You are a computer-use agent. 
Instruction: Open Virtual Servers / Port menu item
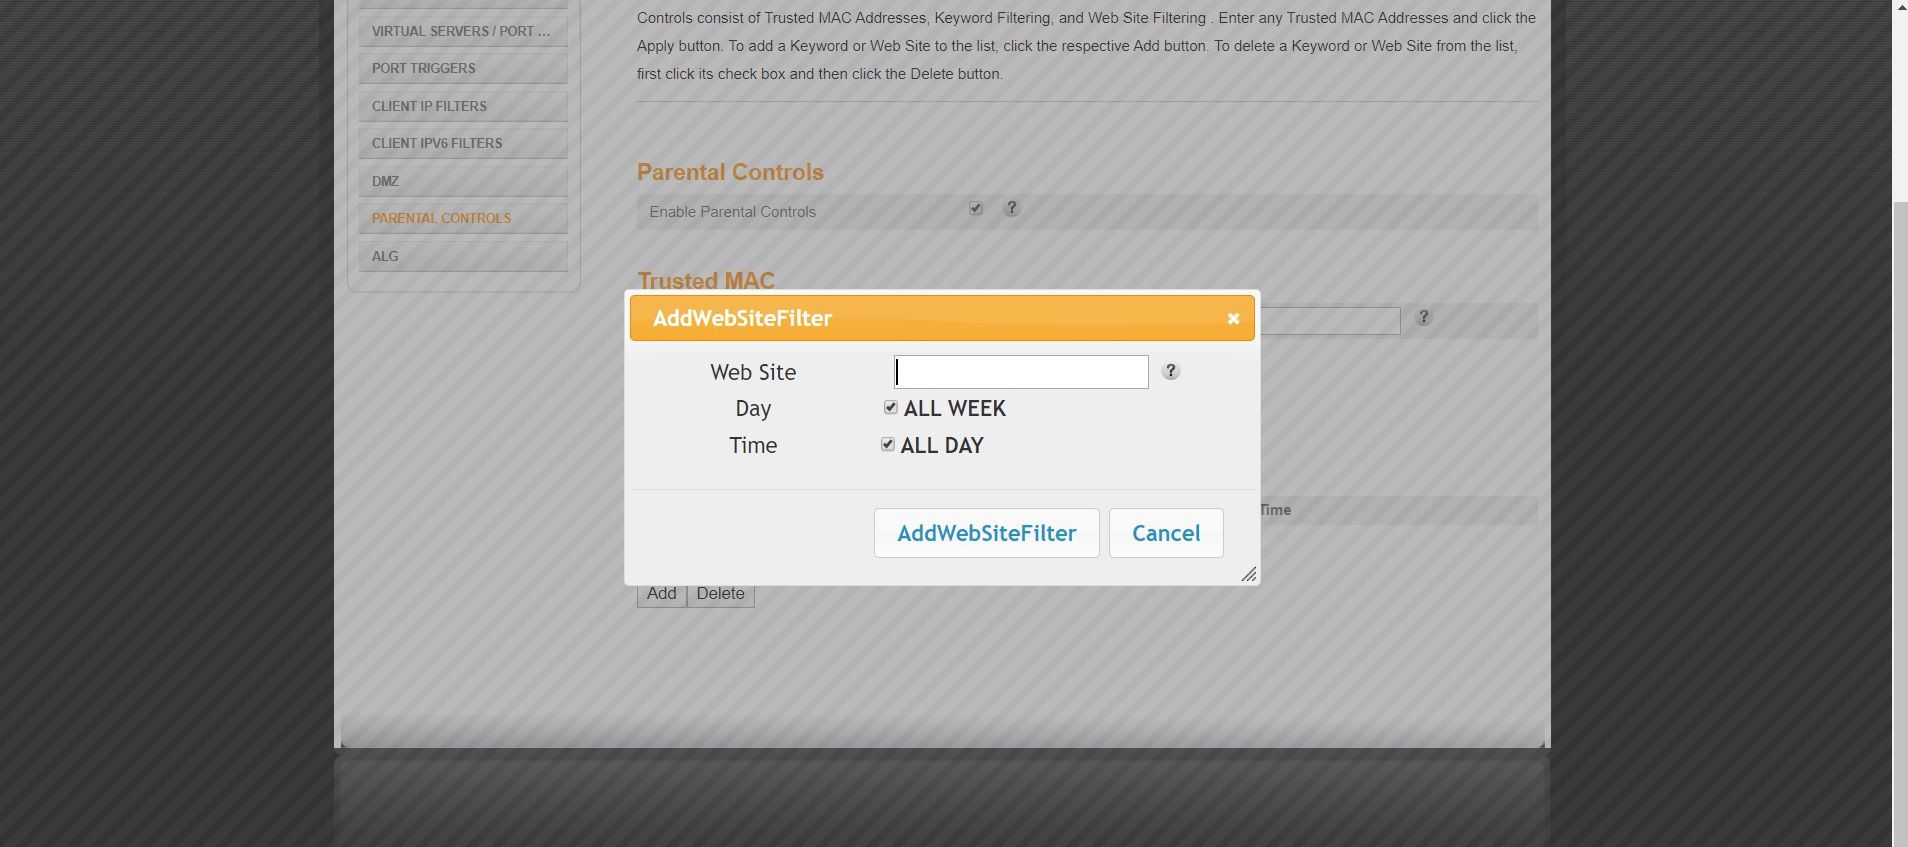[463, 31]
